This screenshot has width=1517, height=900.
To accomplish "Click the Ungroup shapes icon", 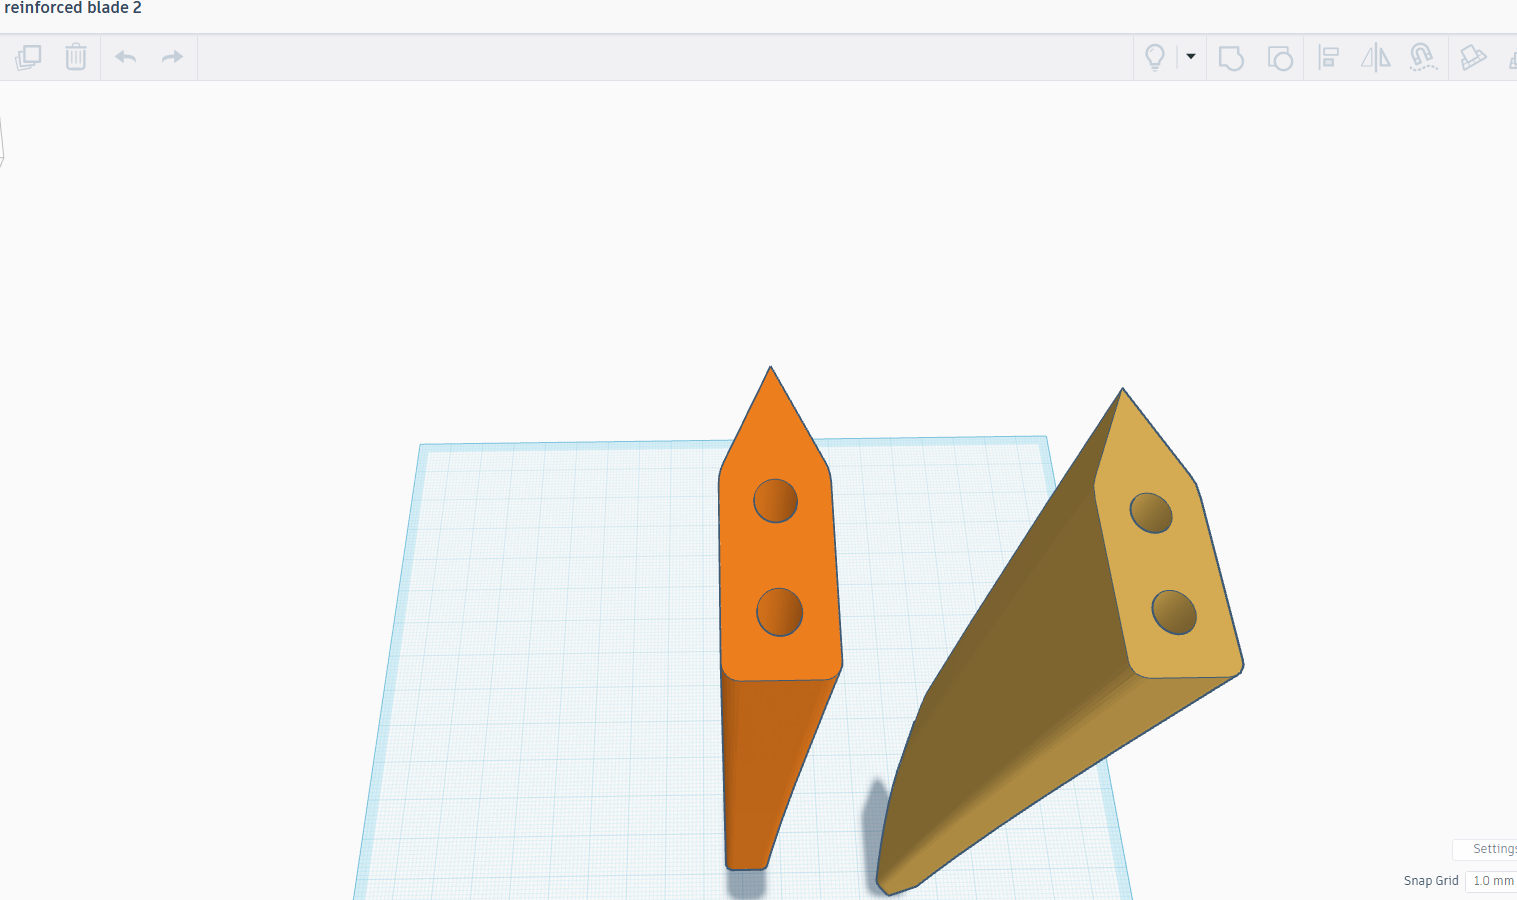I will point(1280,58).
